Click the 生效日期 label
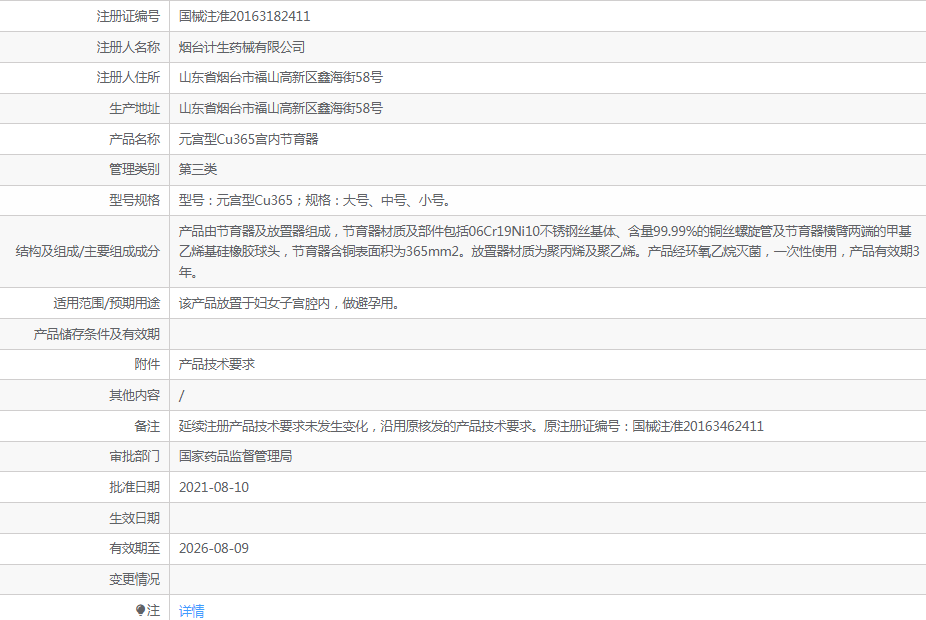The image size is (926, 620). pyautogui.click(x=135, y=518)
